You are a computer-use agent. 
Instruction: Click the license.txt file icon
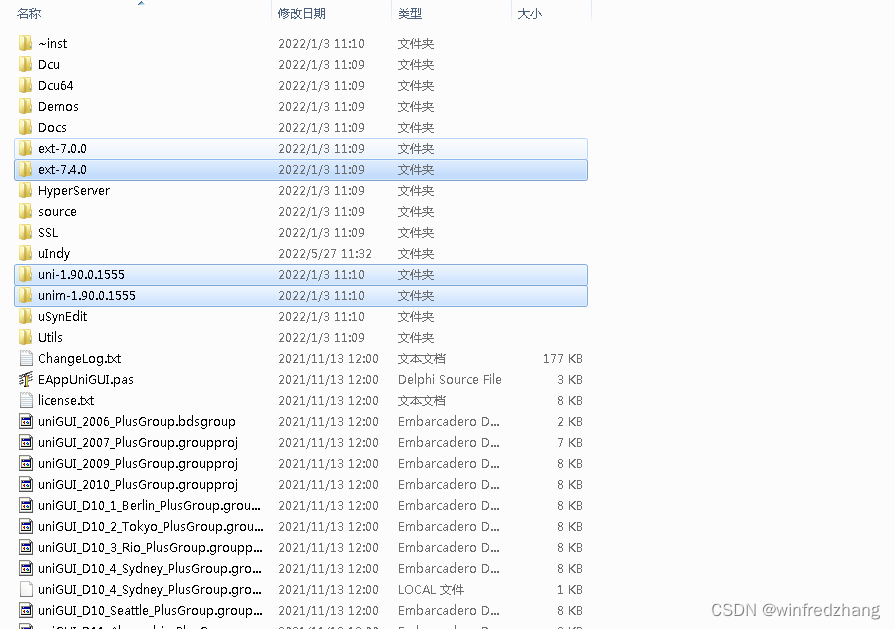pos(26,400)
